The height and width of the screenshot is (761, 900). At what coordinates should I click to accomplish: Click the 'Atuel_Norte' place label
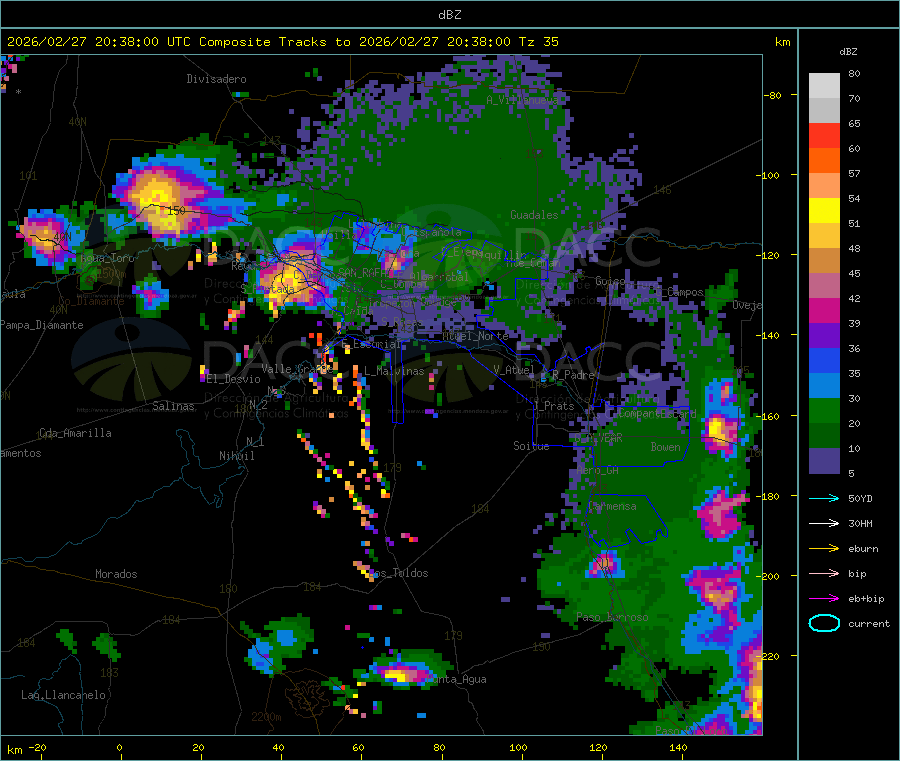(x=475, y=336)
